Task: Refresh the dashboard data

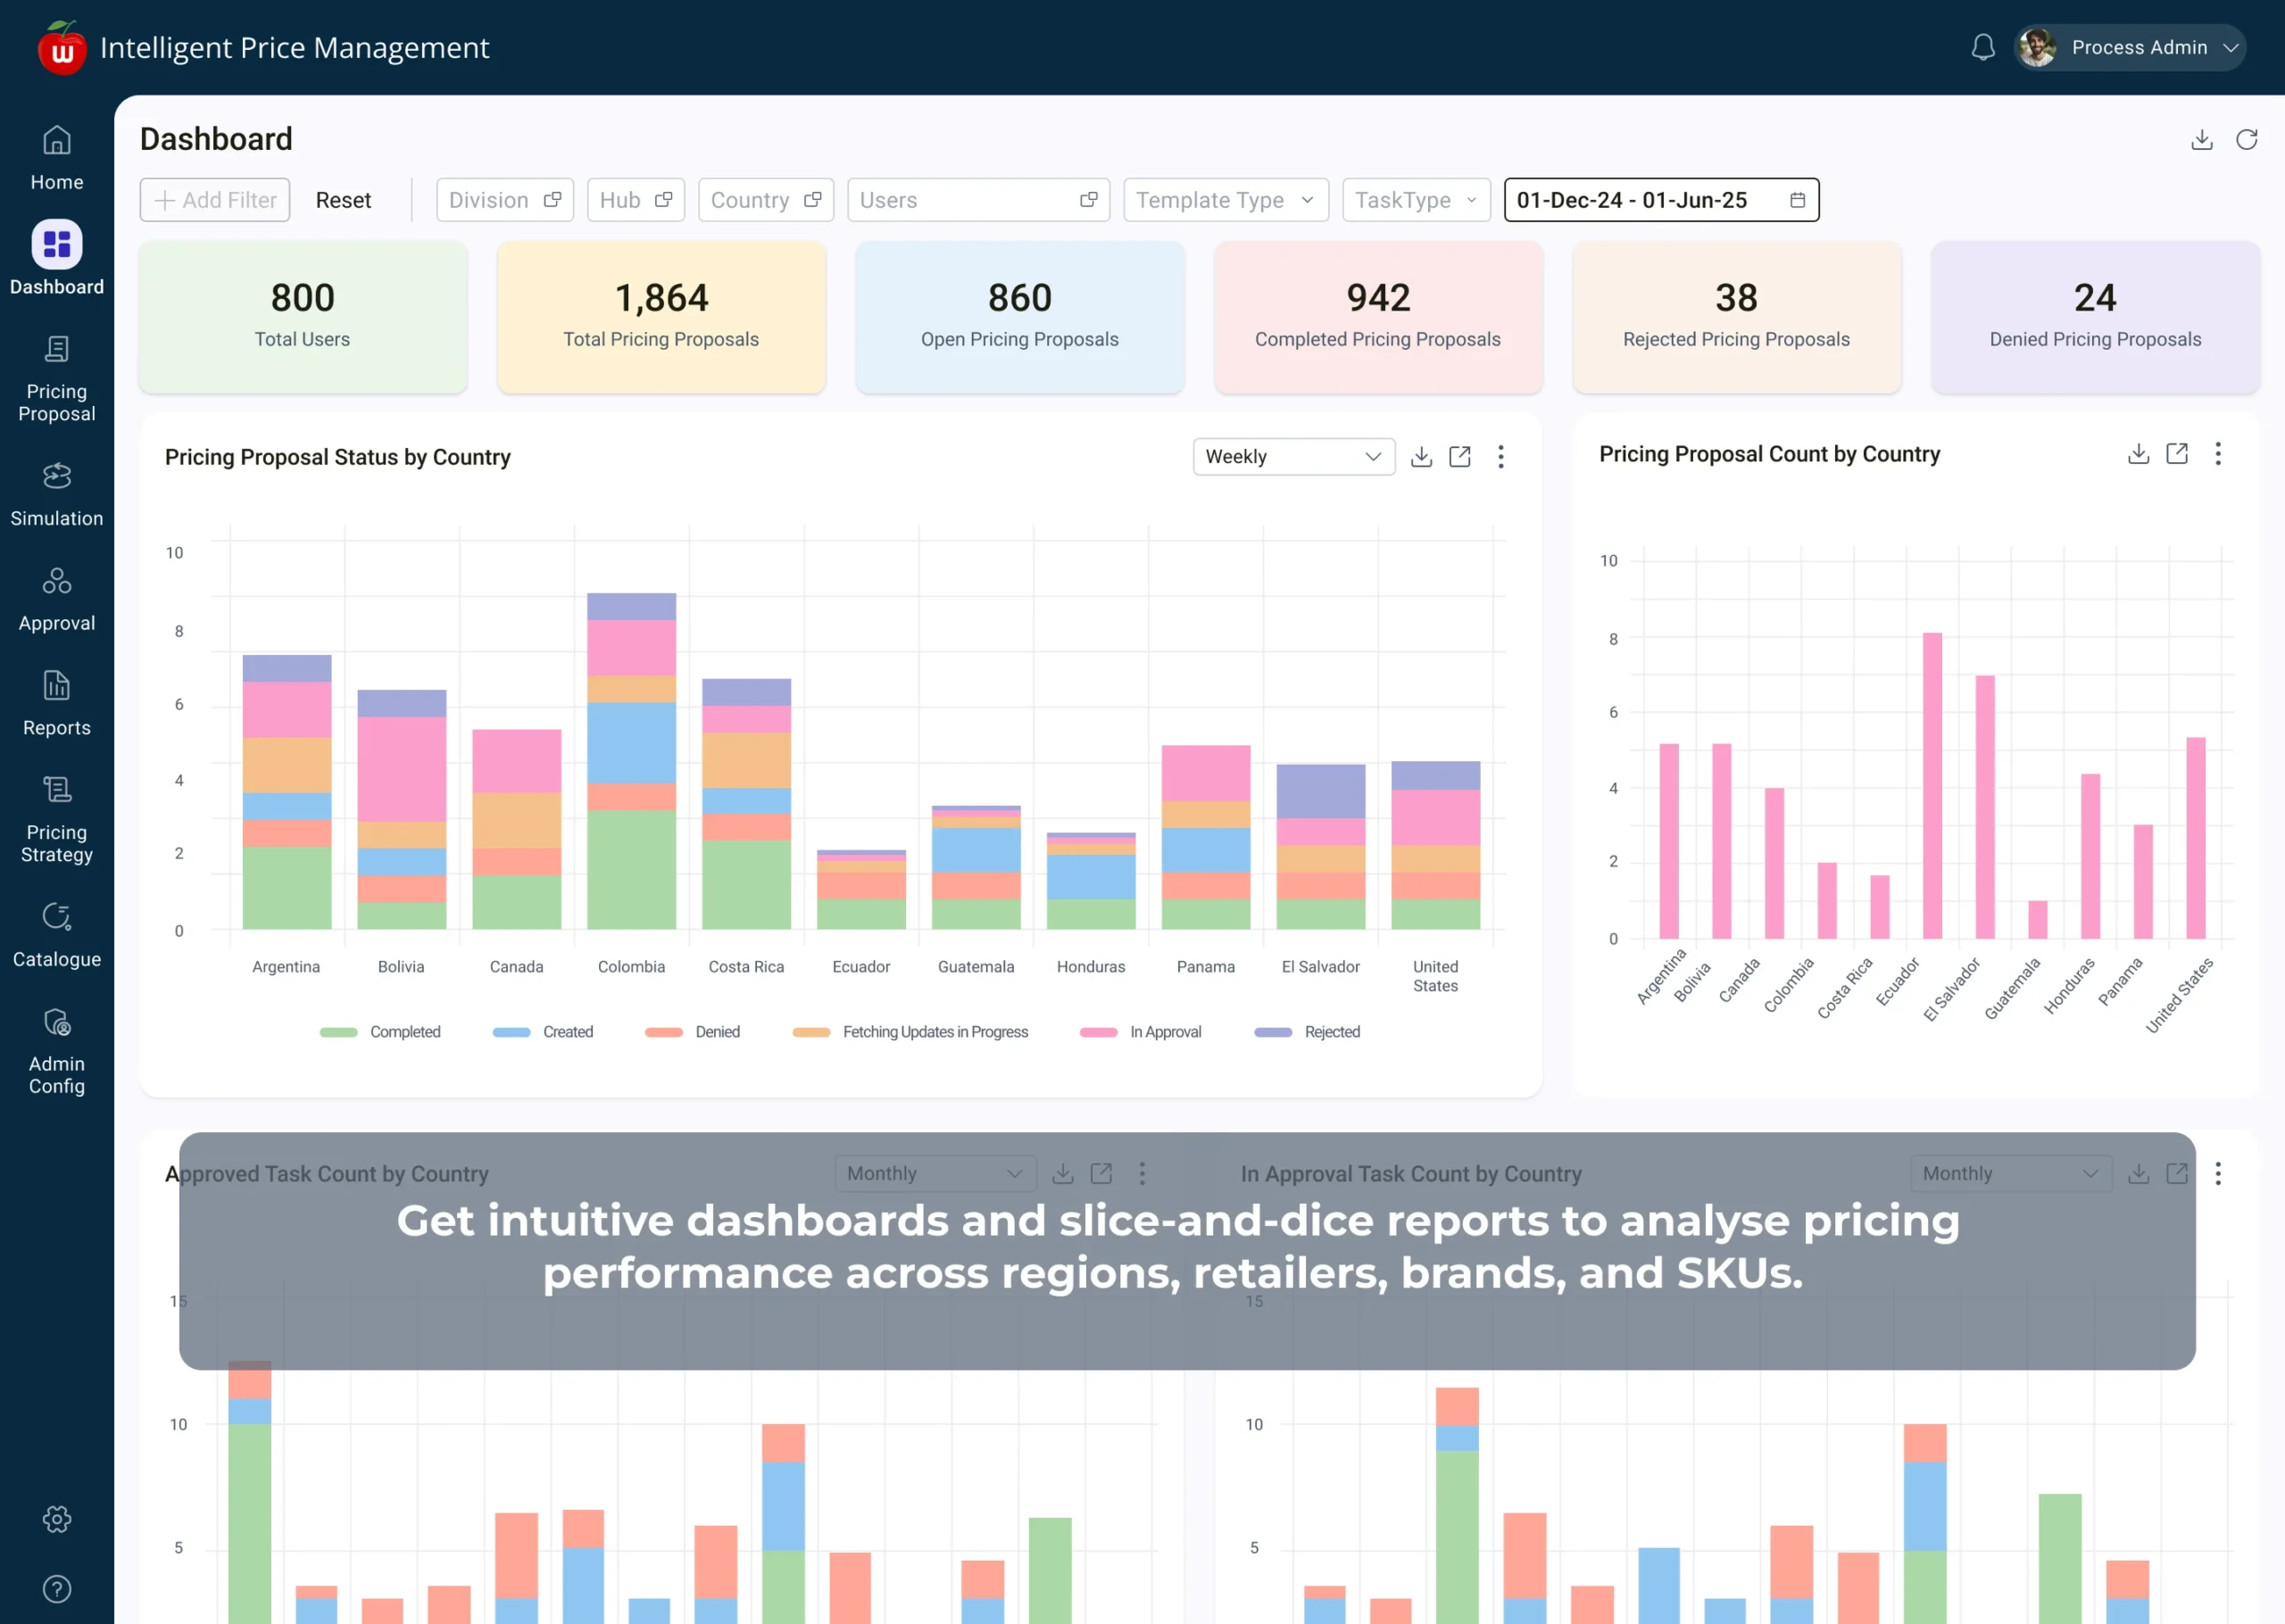Action: tap(2246, 139)
